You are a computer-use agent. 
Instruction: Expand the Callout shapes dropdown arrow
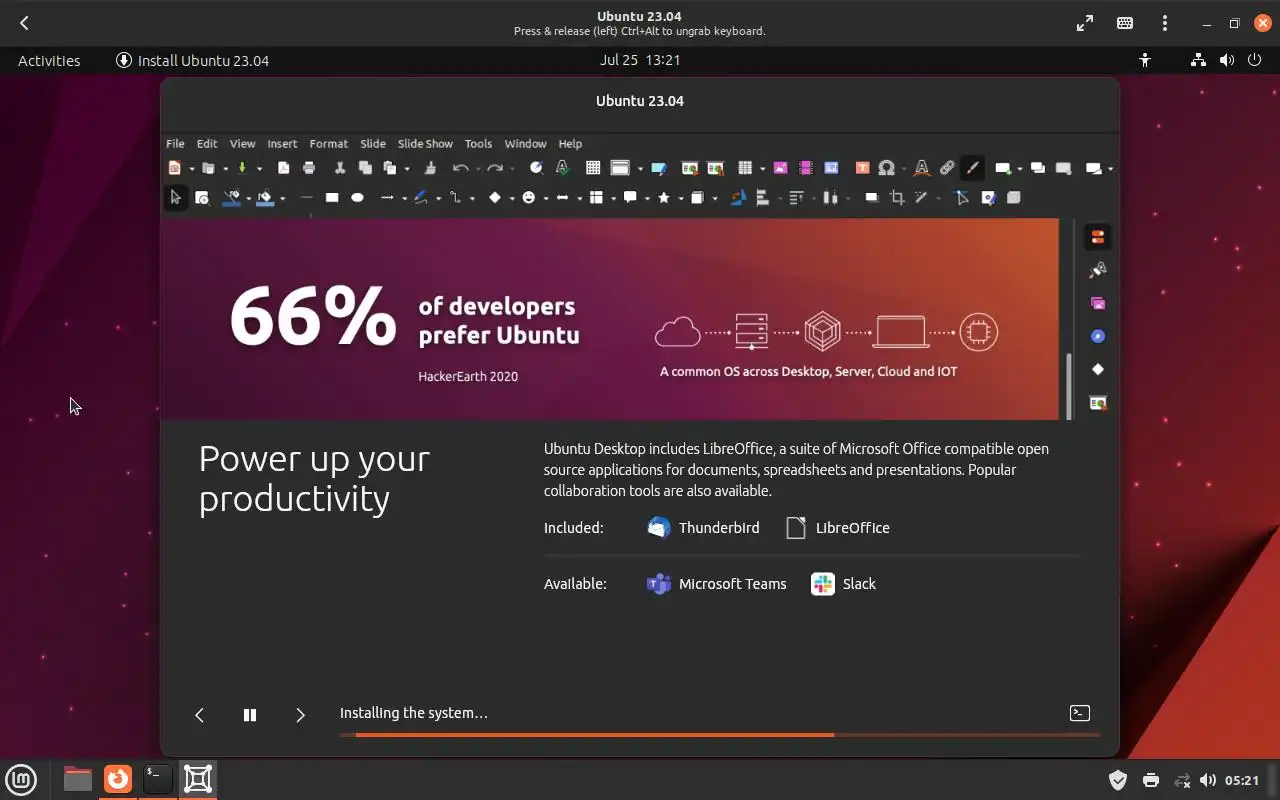(647, 199)
